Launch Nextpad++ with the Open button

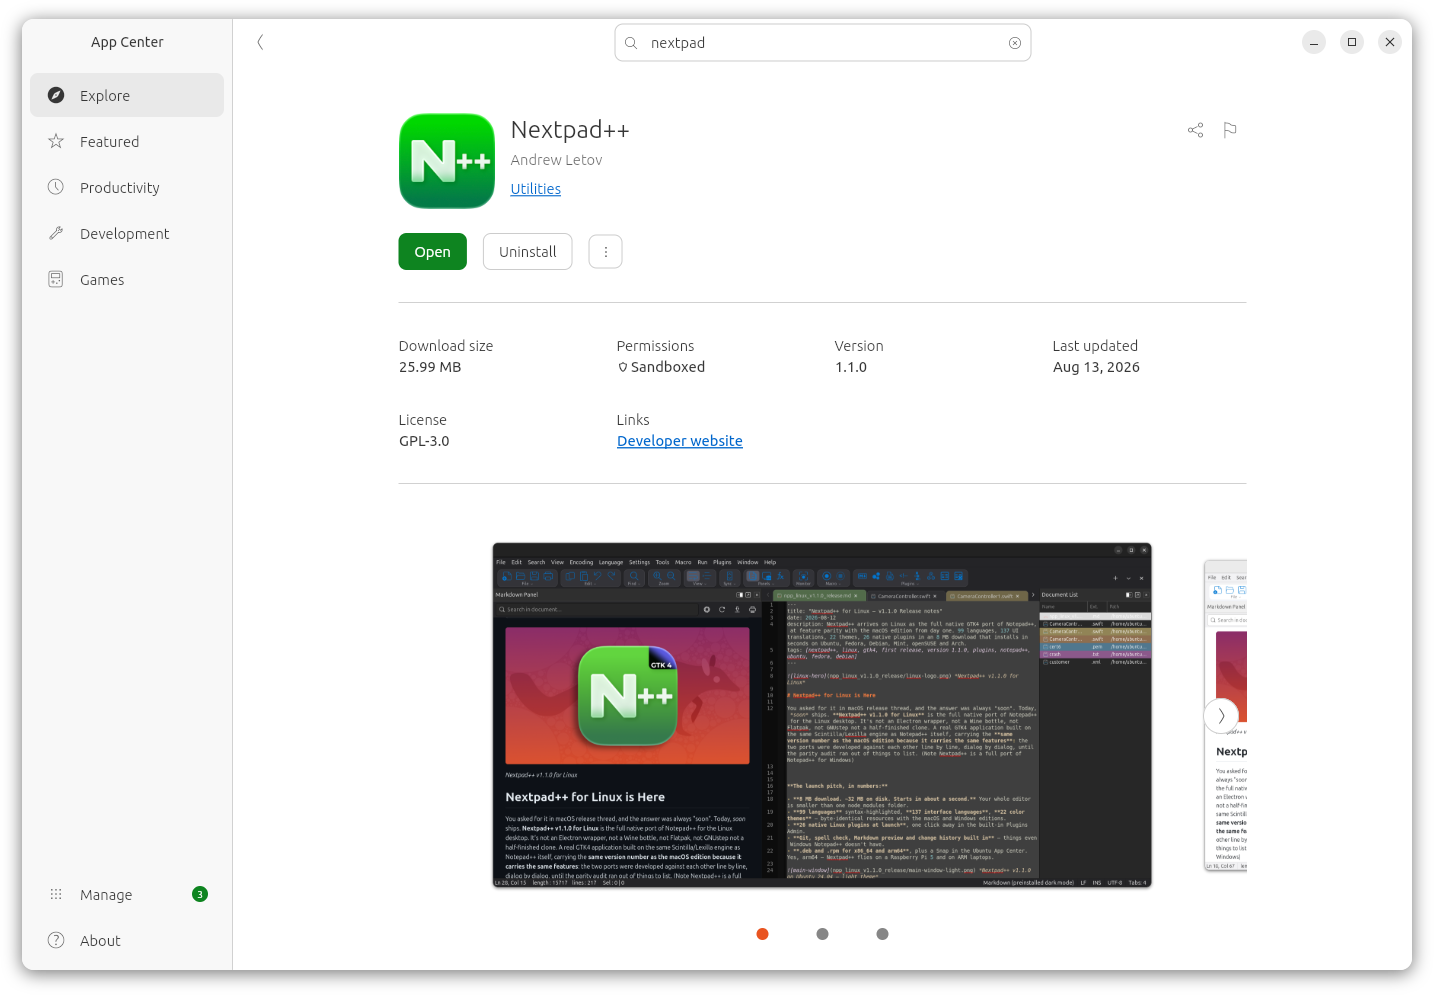(x=432, y=252)
